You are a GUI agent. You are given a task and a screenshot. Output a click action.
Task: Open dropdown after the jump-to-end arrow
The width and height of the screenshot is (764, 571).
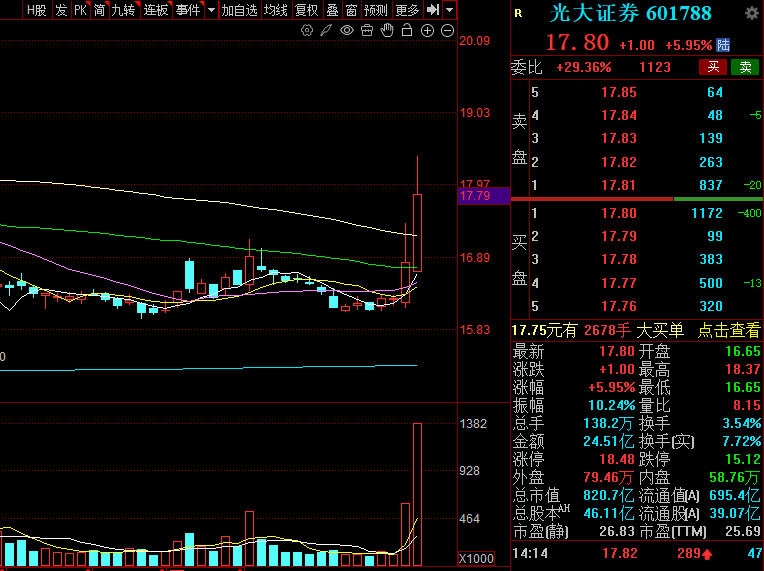449,10
